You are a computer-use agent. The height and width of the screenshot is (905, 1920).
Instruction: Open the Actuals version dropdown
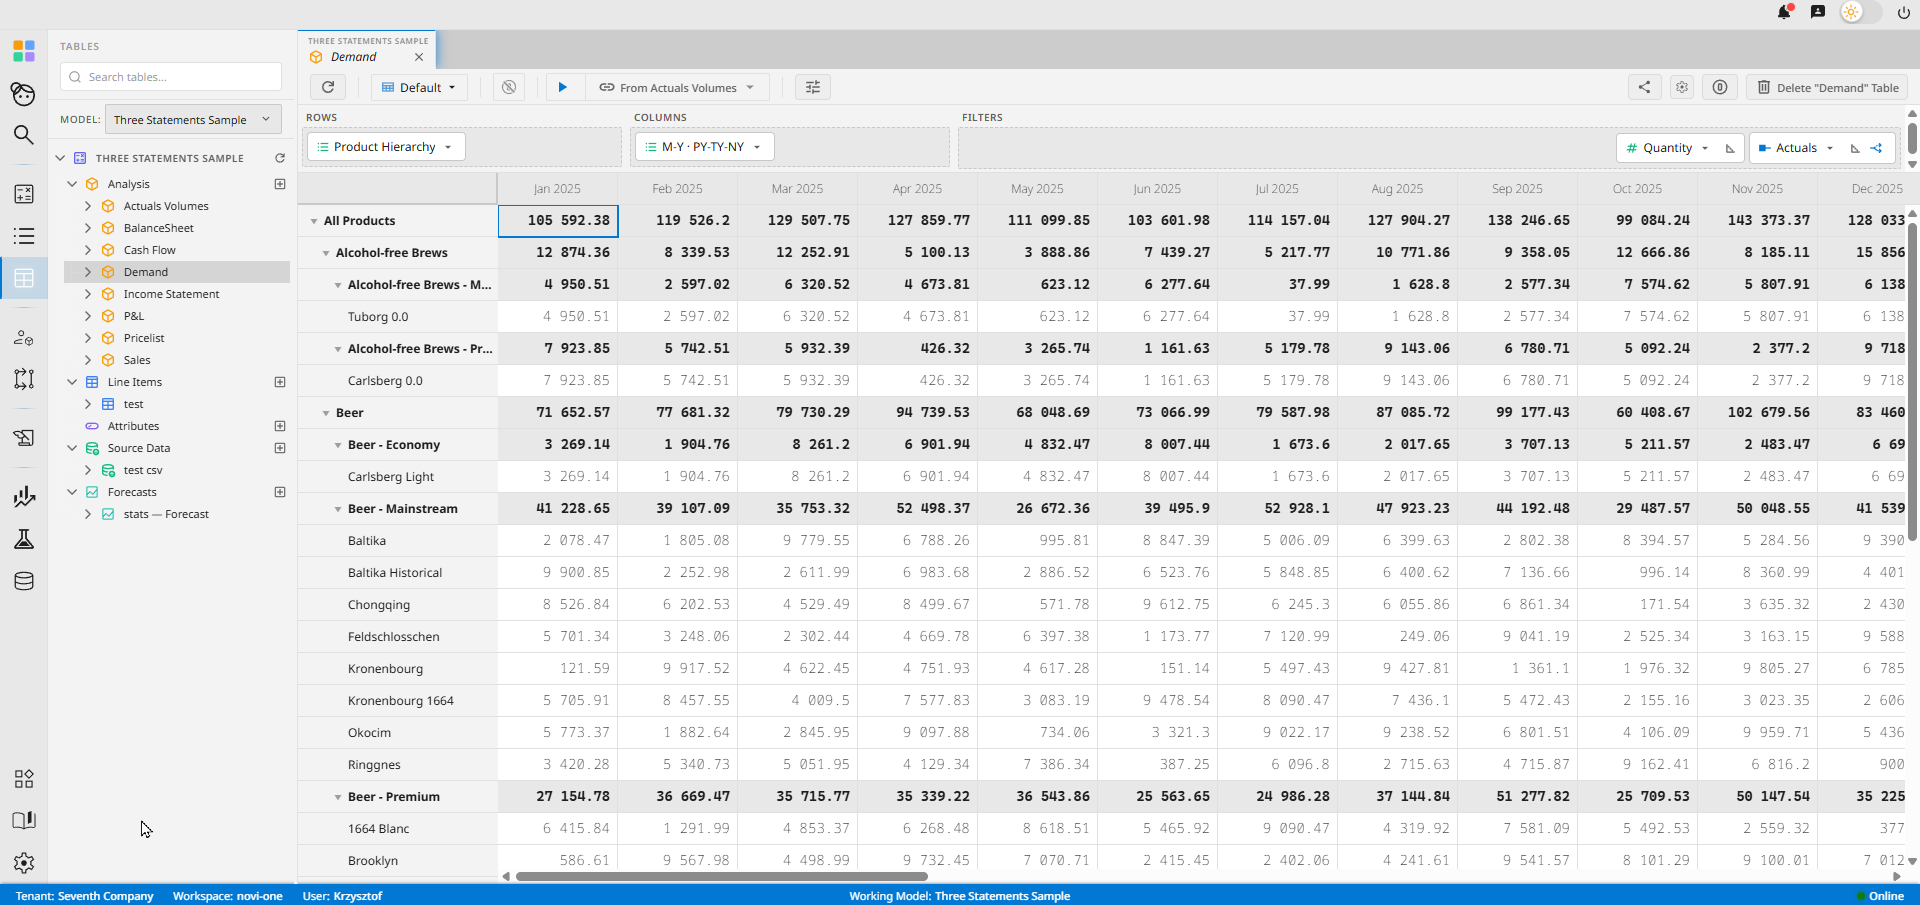pos(1796,148)
